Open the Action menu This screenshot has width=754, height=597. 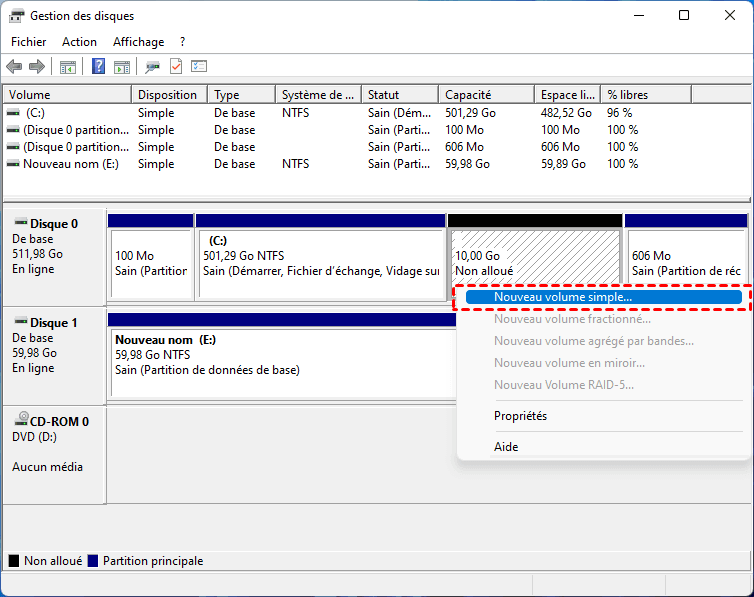click(x=79, y=42)
